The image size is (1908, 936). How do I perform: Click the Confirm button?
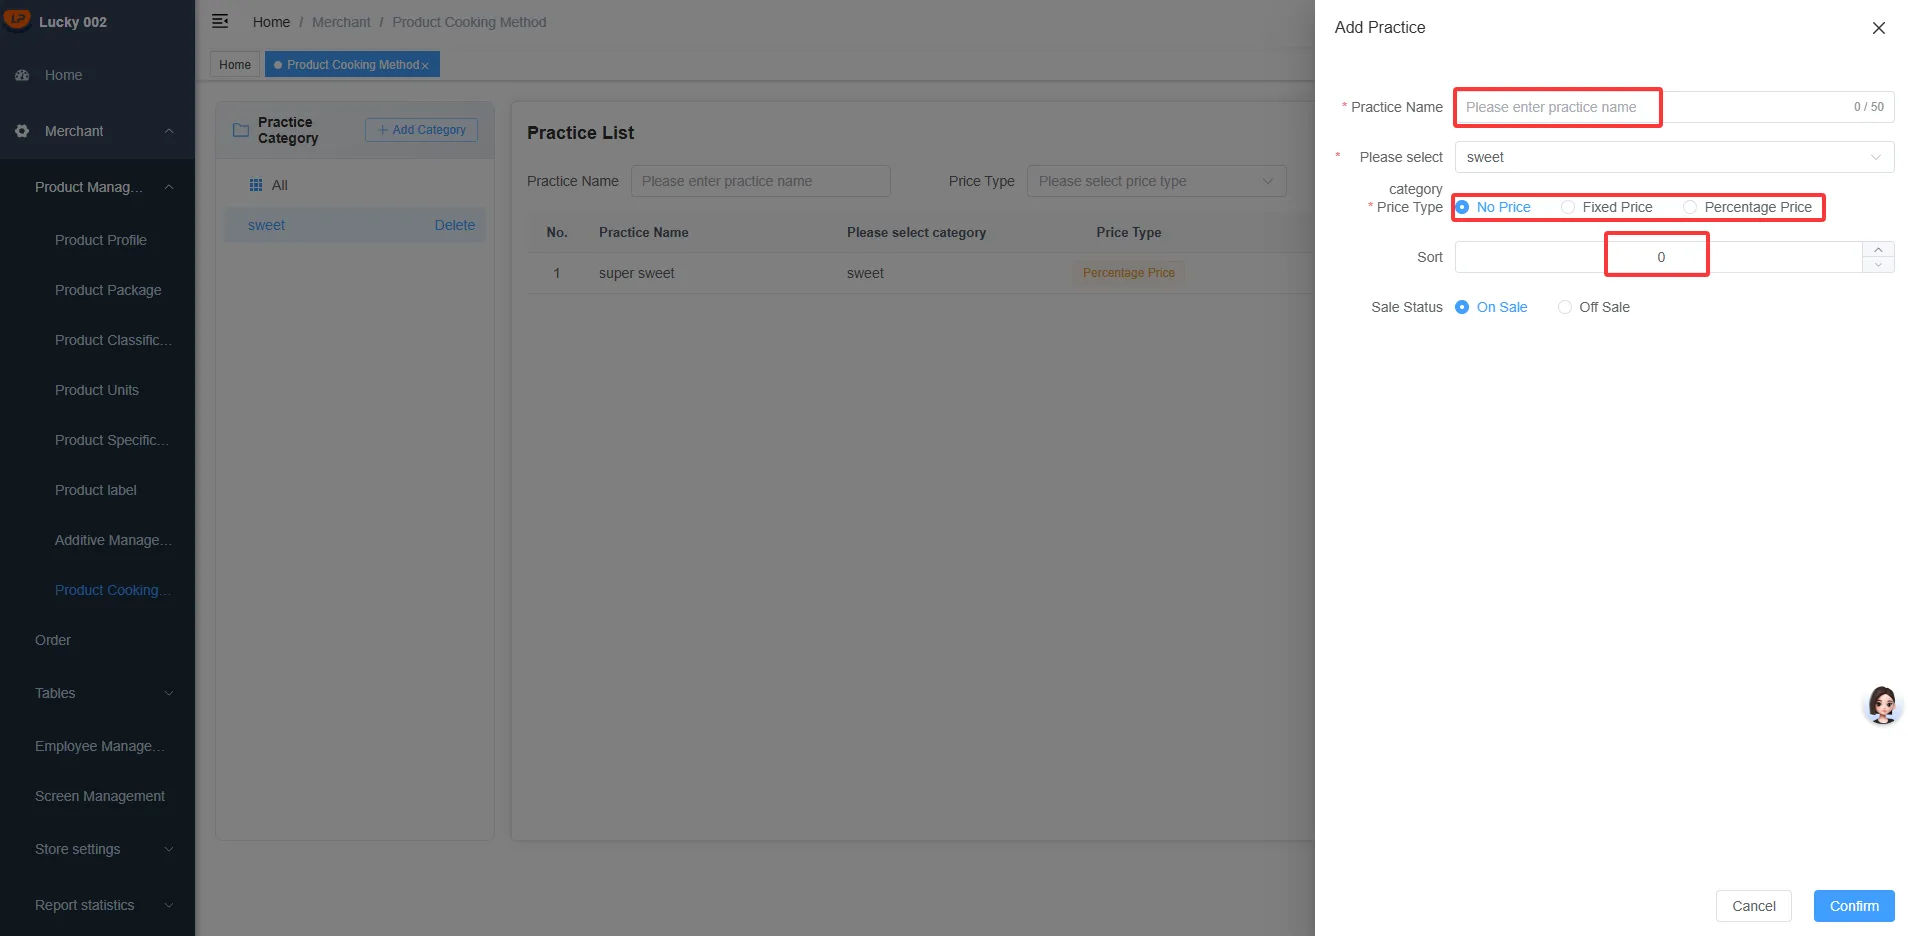point(1854,906)
